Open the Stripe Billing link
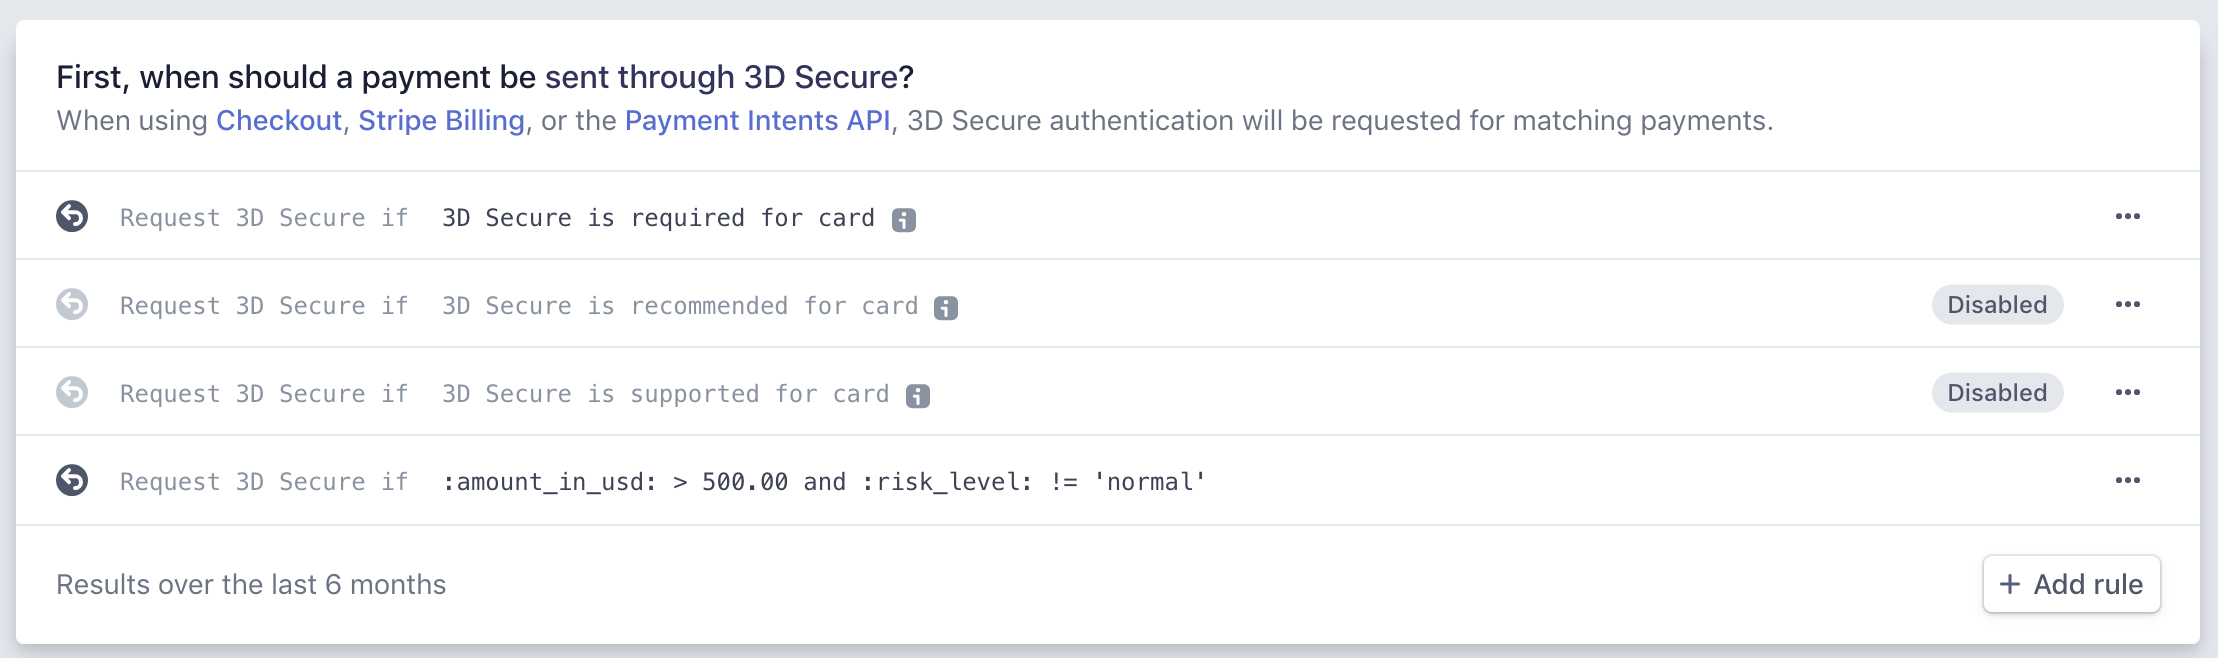This screenshot has height=658, width=2218. coord(441,121)
